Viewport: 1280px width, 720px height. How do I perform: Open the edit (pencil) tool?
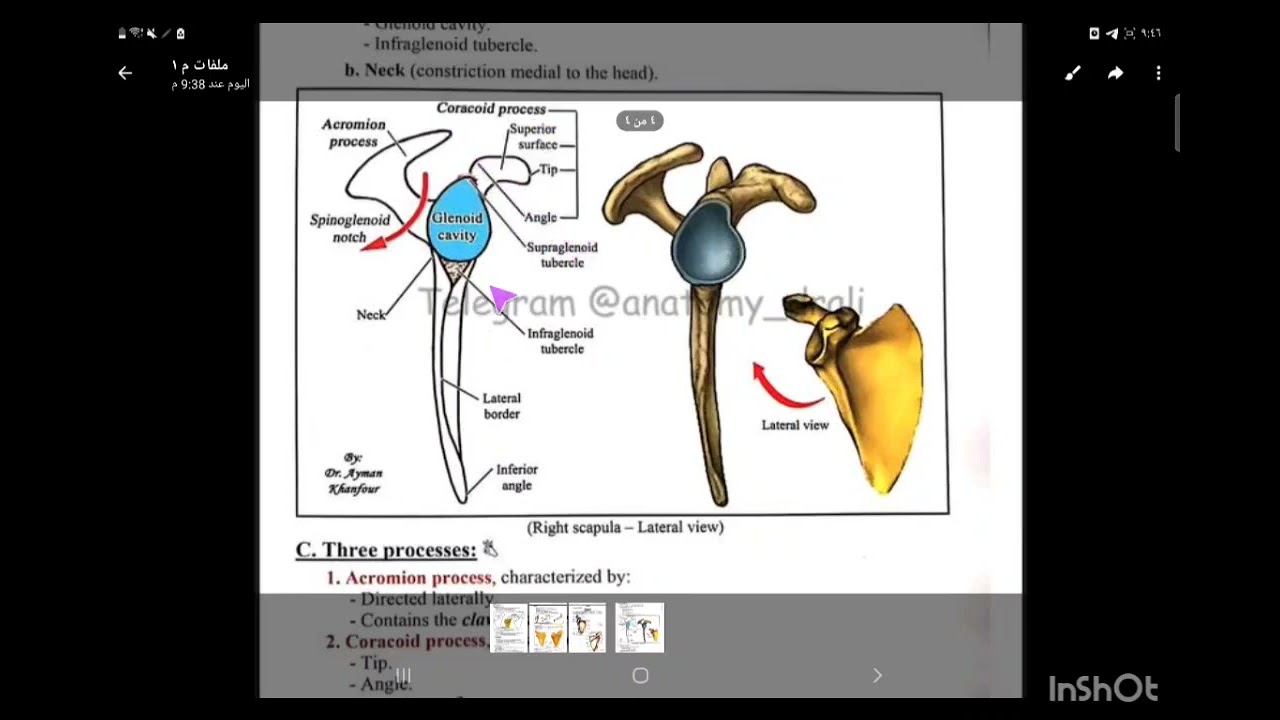(1073, 73)
